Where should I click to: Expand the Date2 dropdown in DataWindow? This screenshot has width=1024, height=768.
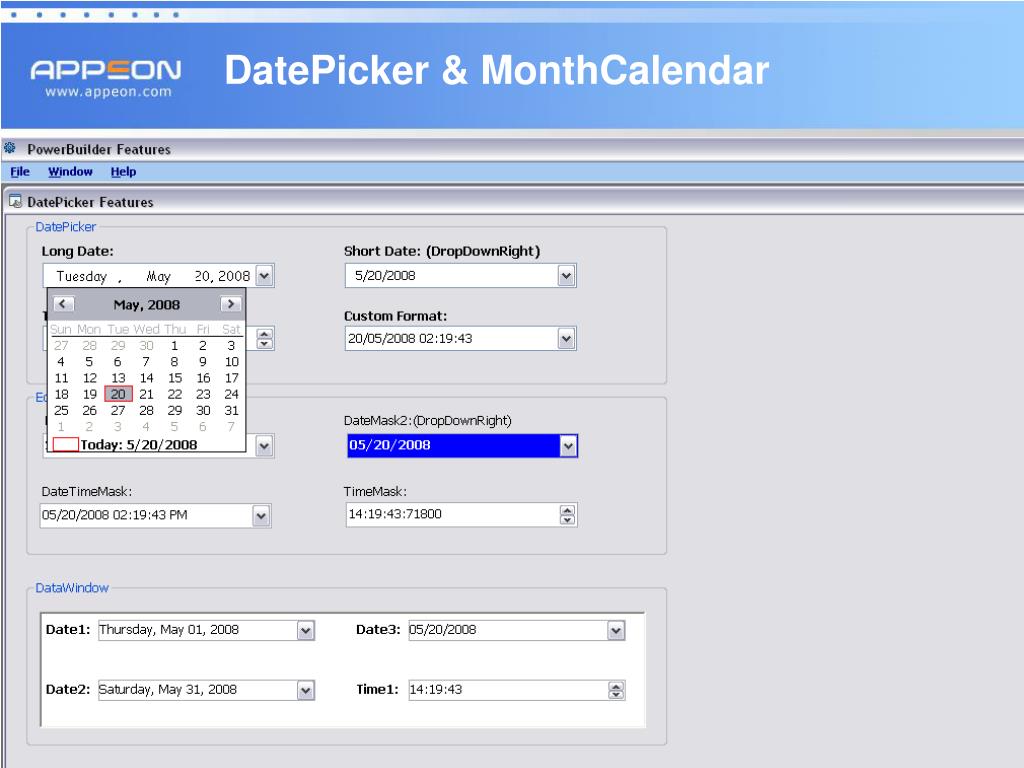tap(306, 690)
